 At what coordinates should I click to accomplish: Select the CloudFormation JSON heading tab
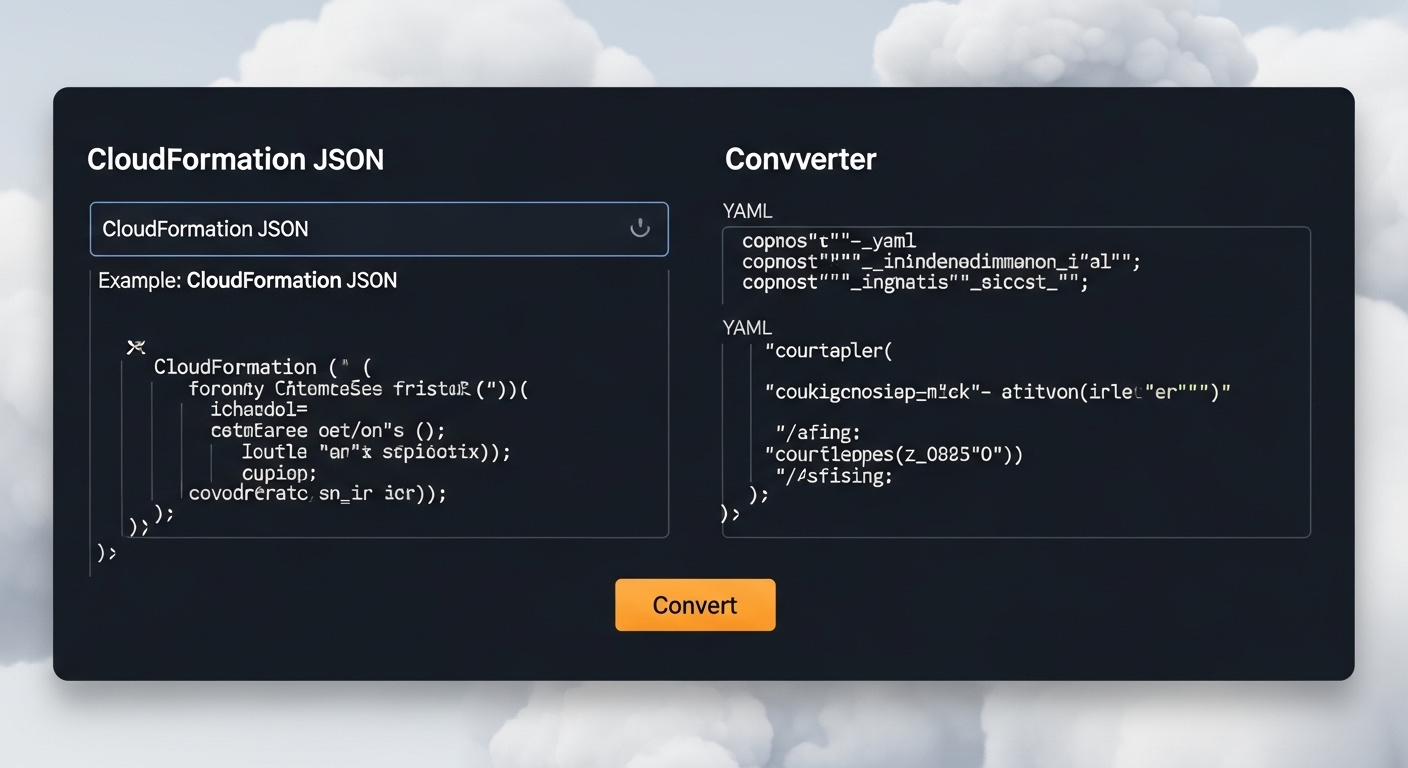click(236, 158)
